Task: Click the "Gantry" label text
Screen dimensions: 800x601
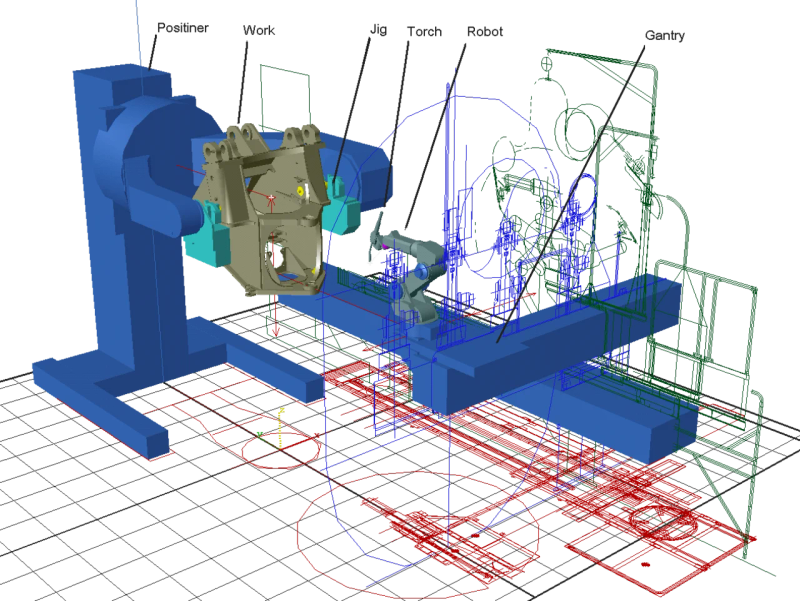Action: coord(664,36)
